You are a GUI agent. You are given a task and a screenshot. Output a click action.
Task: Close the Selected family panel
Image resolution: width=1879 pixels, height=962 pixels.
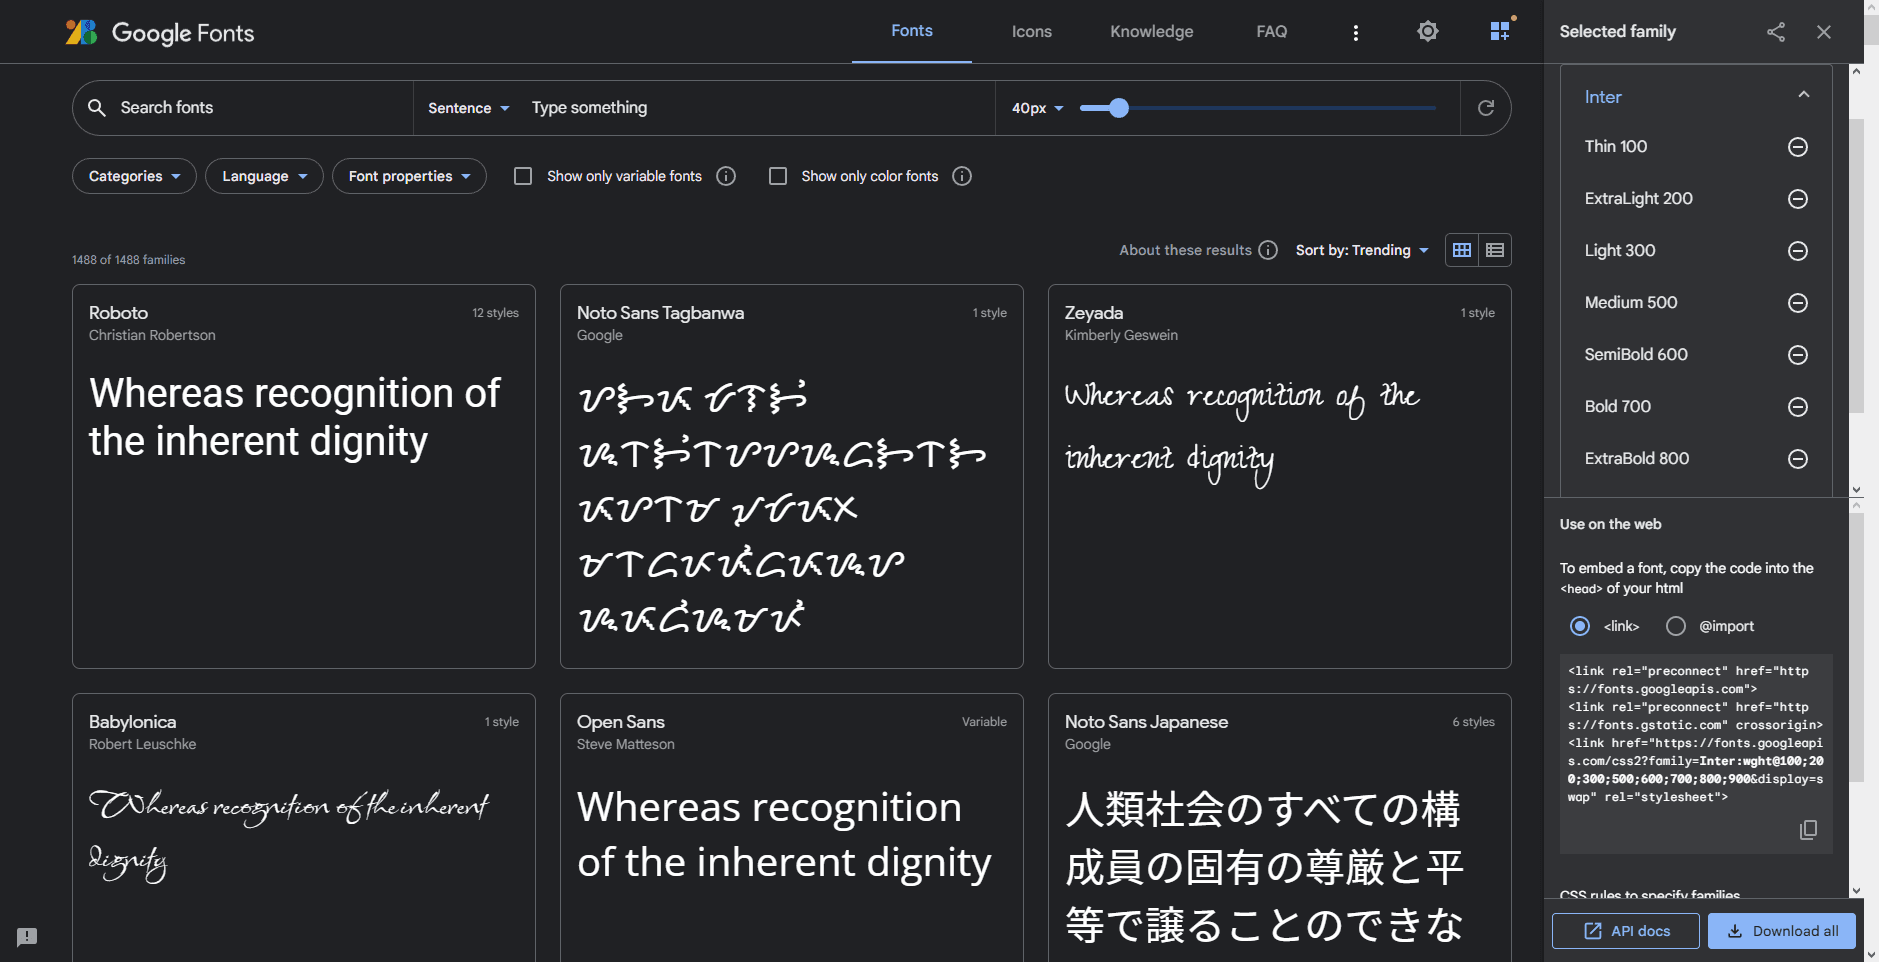click(1823, 32)
